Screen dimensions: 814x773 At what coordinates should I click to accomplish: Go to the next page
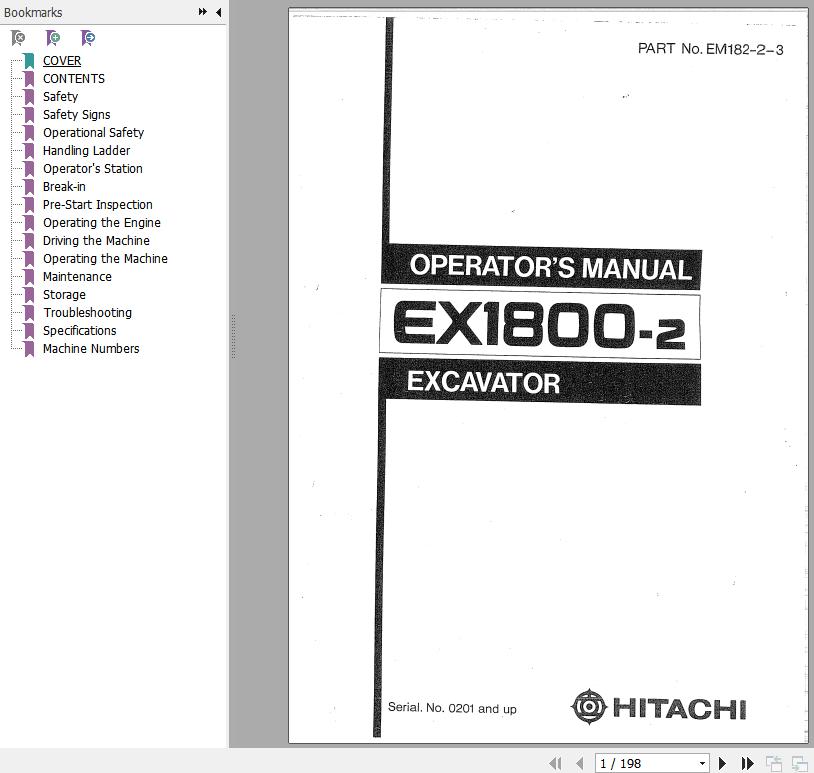(x=722, y=763)
